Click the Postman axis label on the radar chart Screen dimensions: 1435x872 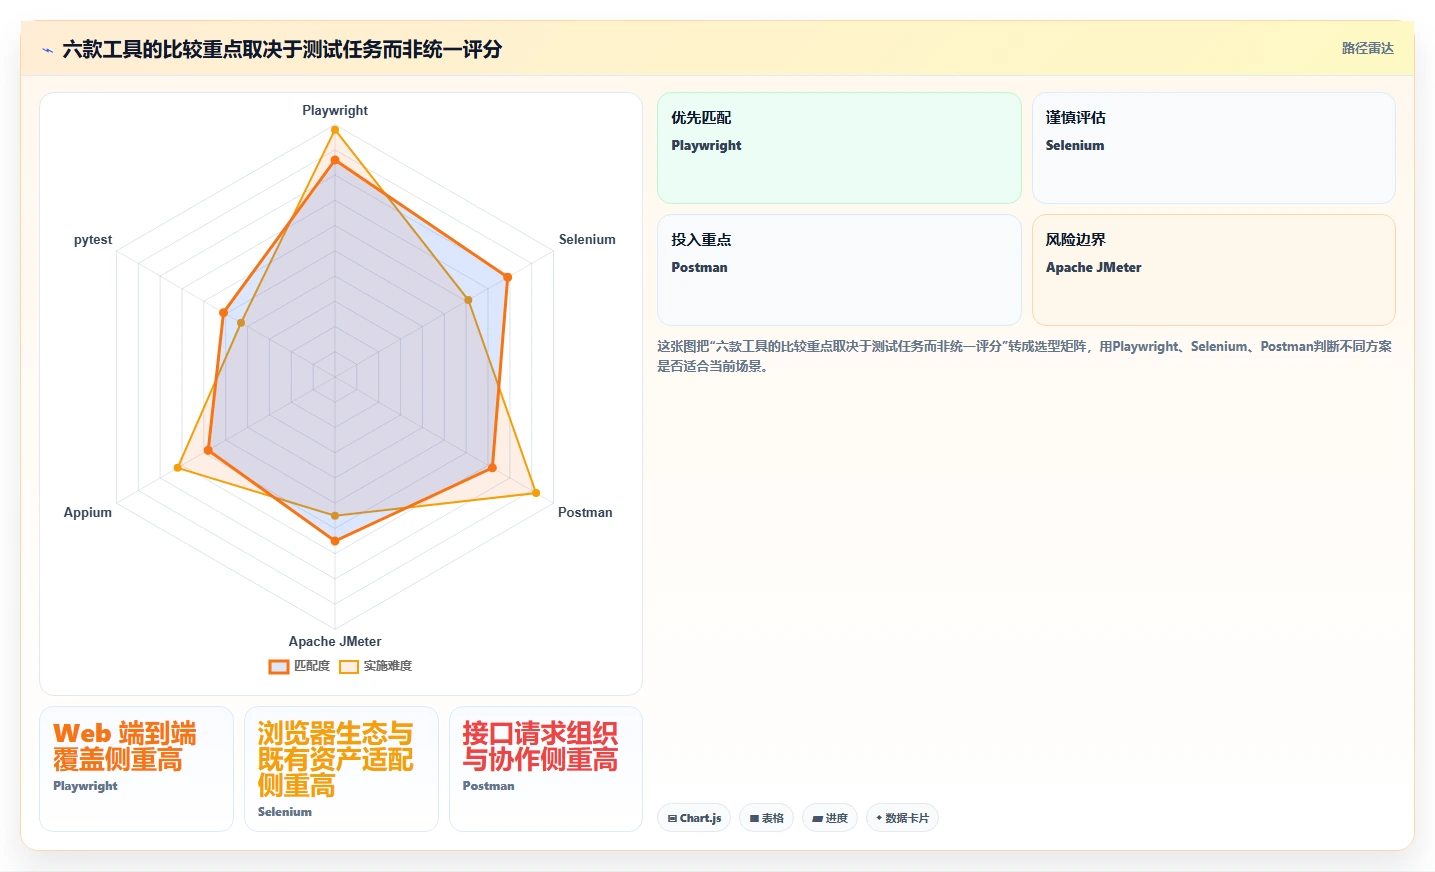(x=585, y=512)
